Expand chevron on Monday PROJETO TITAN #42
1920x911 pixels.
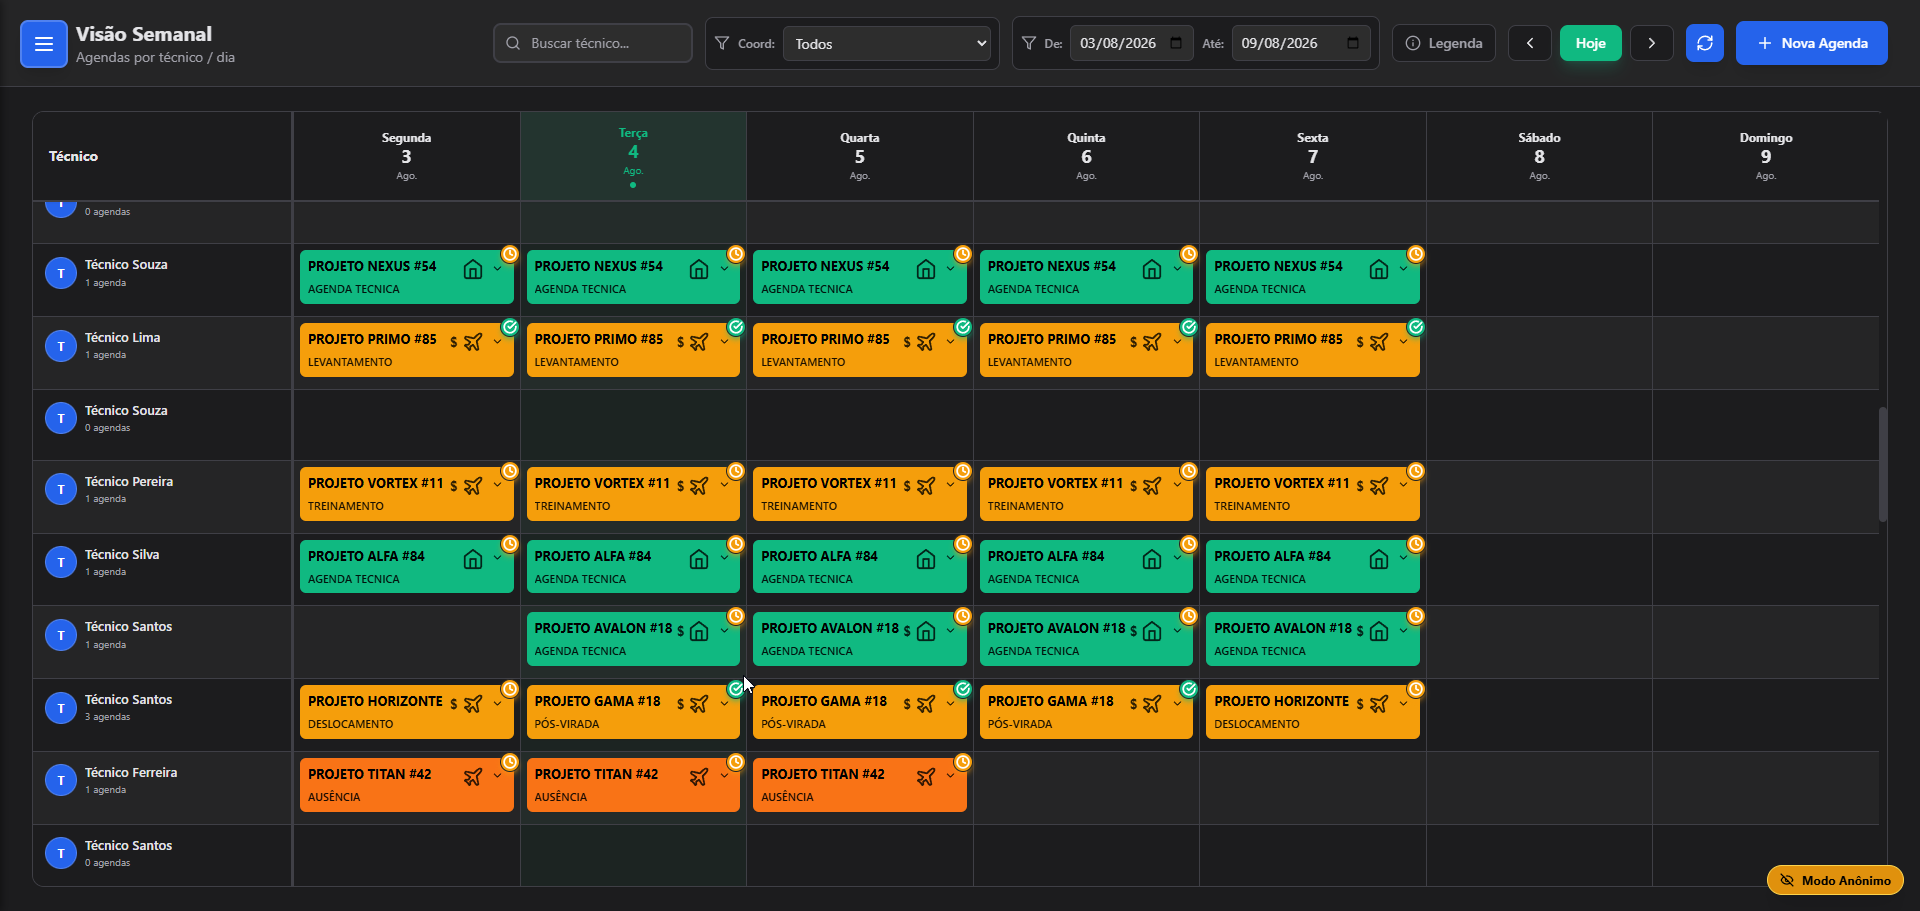tap(497, 777)
